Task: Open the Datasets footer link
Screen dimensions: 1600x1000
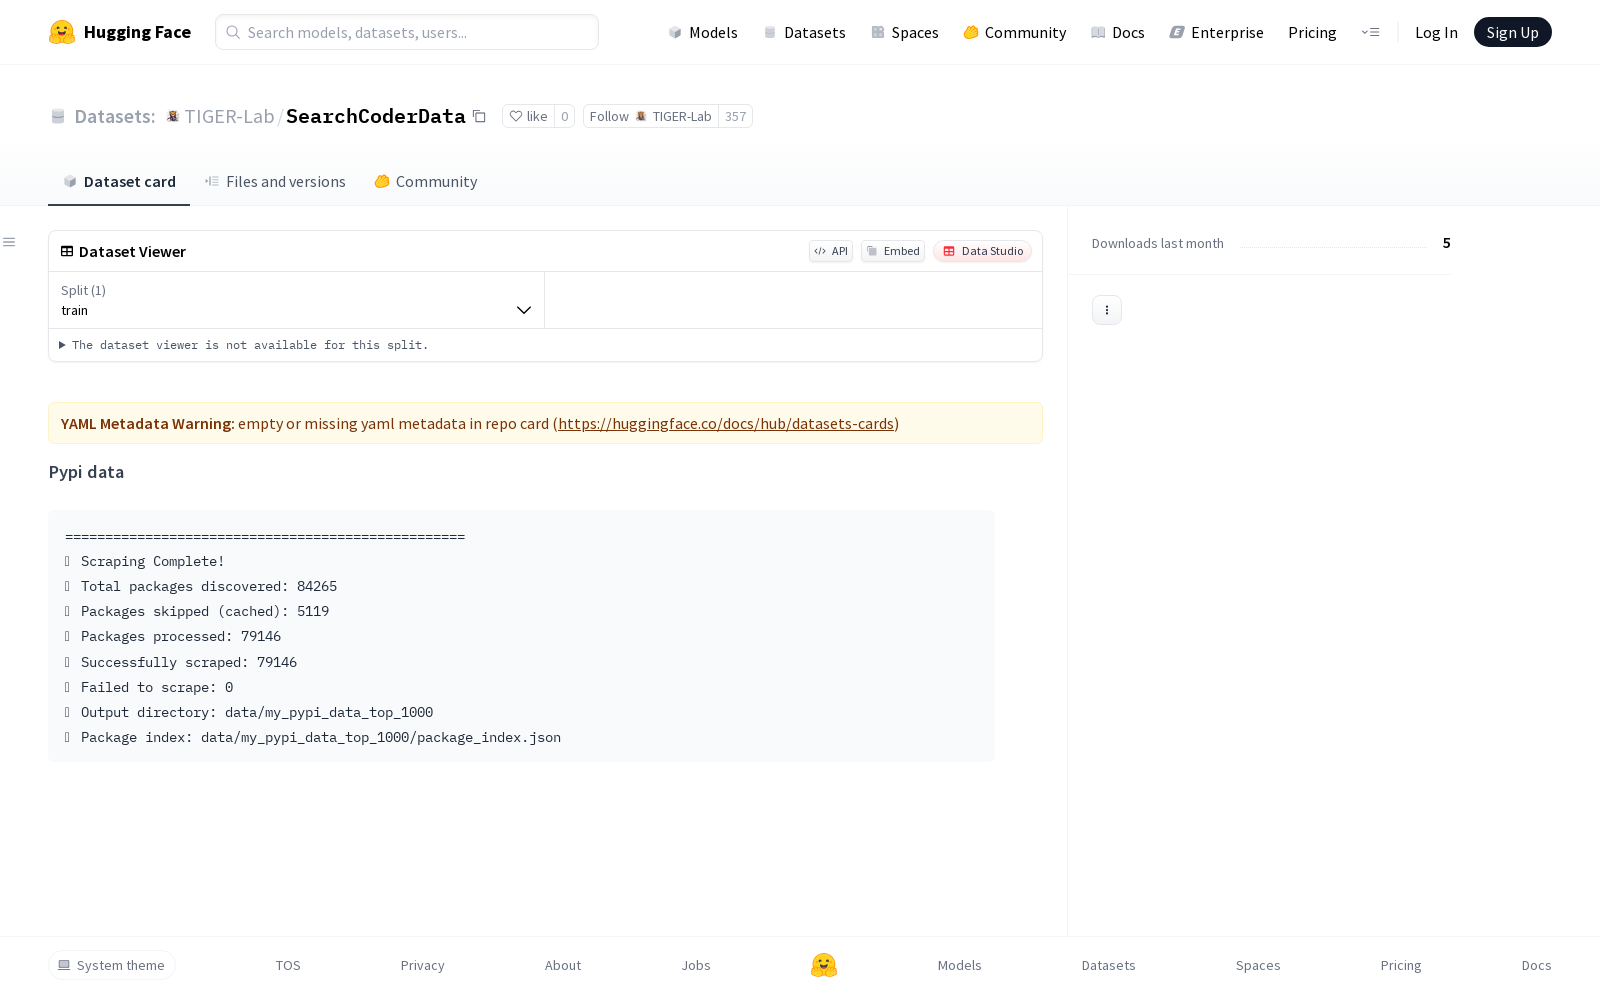Action: tap(1108, 965)
